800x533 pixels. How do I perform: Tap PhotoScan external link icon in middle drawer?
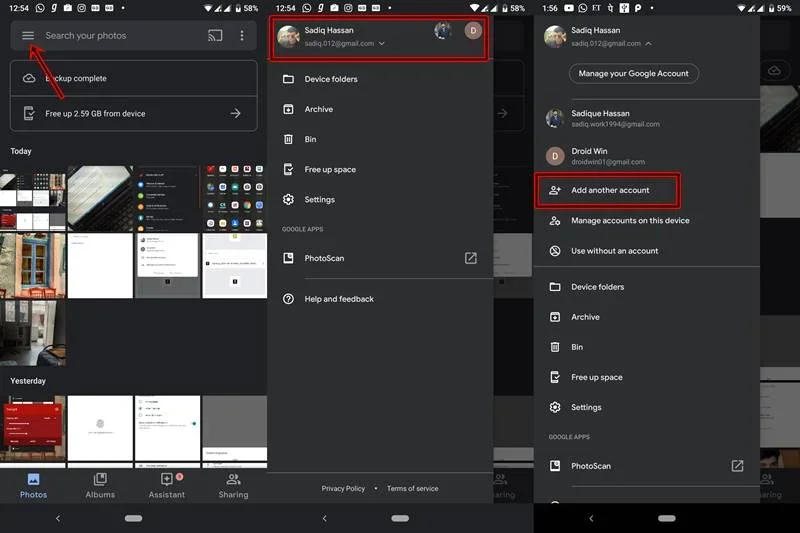tap(470, 258)
